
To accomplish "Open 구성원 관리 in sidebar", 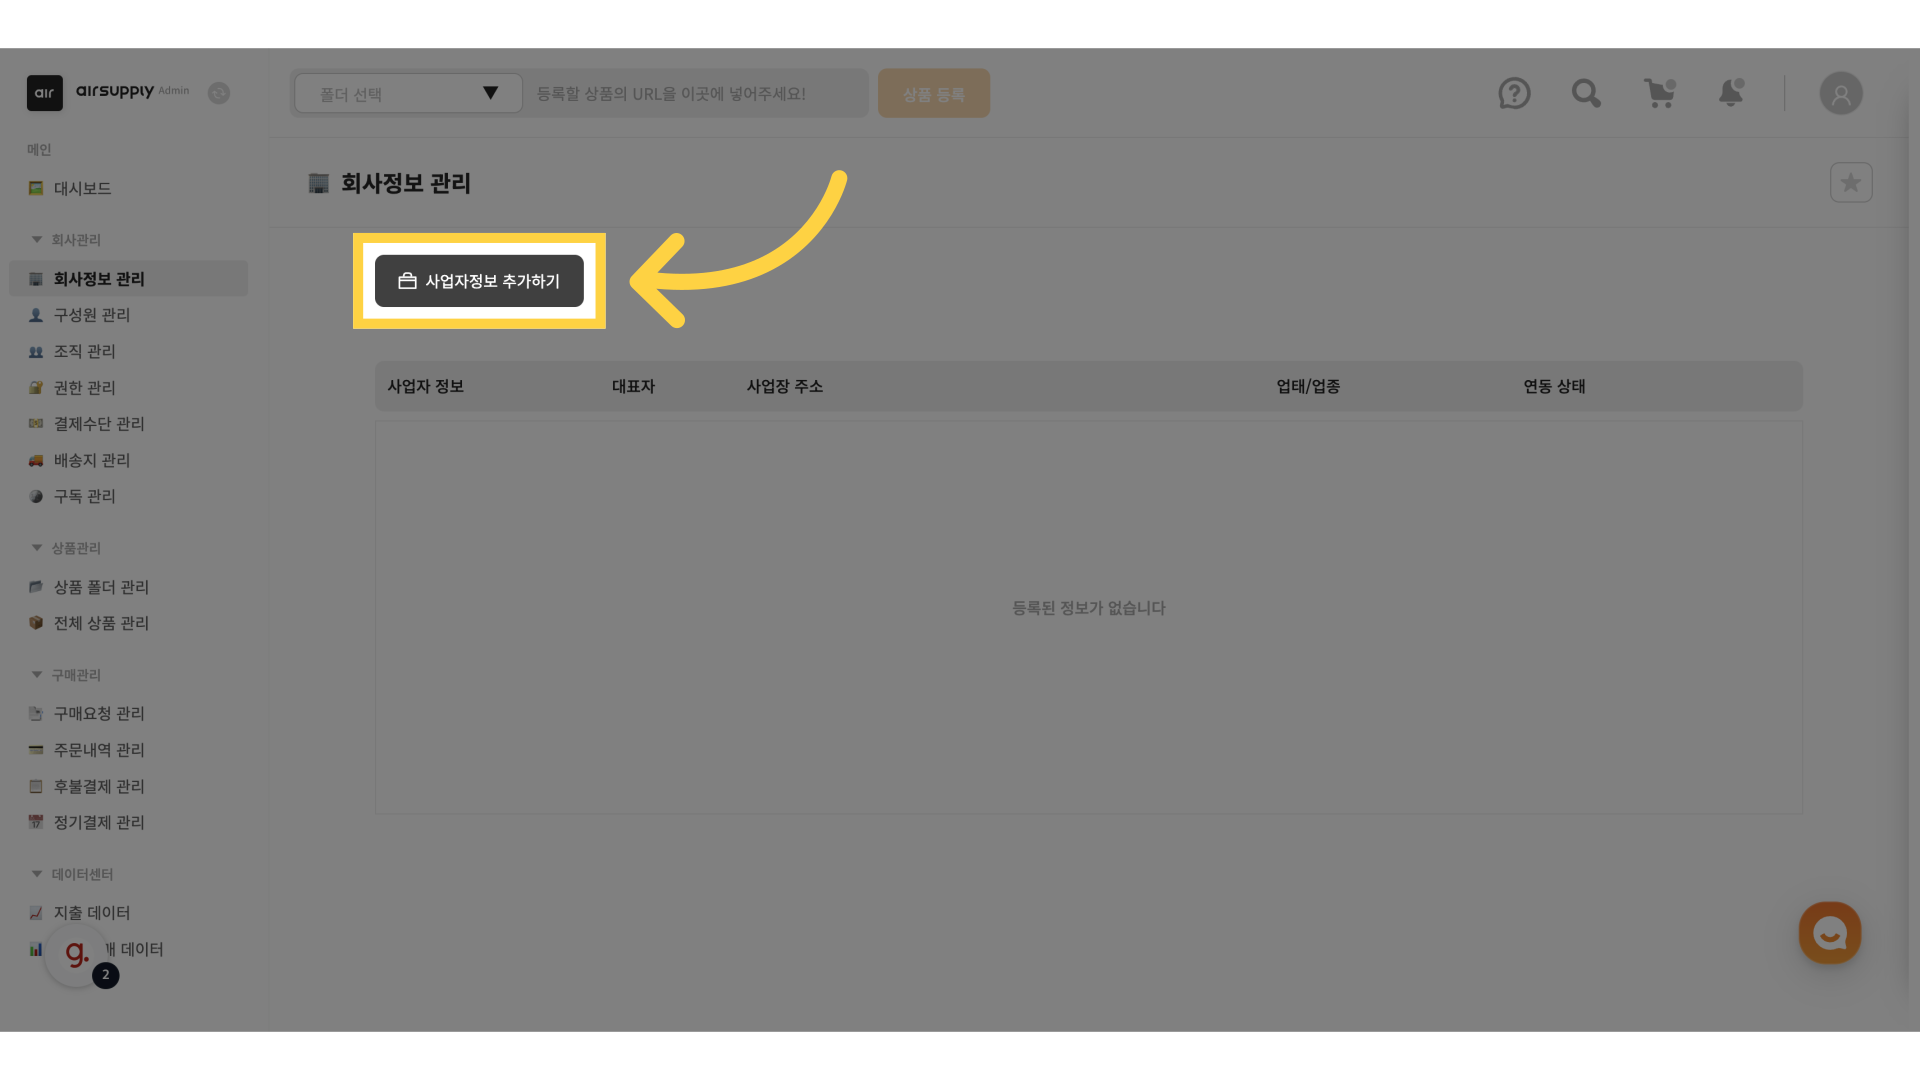I will pyautogui.click(x=92, y=315).
